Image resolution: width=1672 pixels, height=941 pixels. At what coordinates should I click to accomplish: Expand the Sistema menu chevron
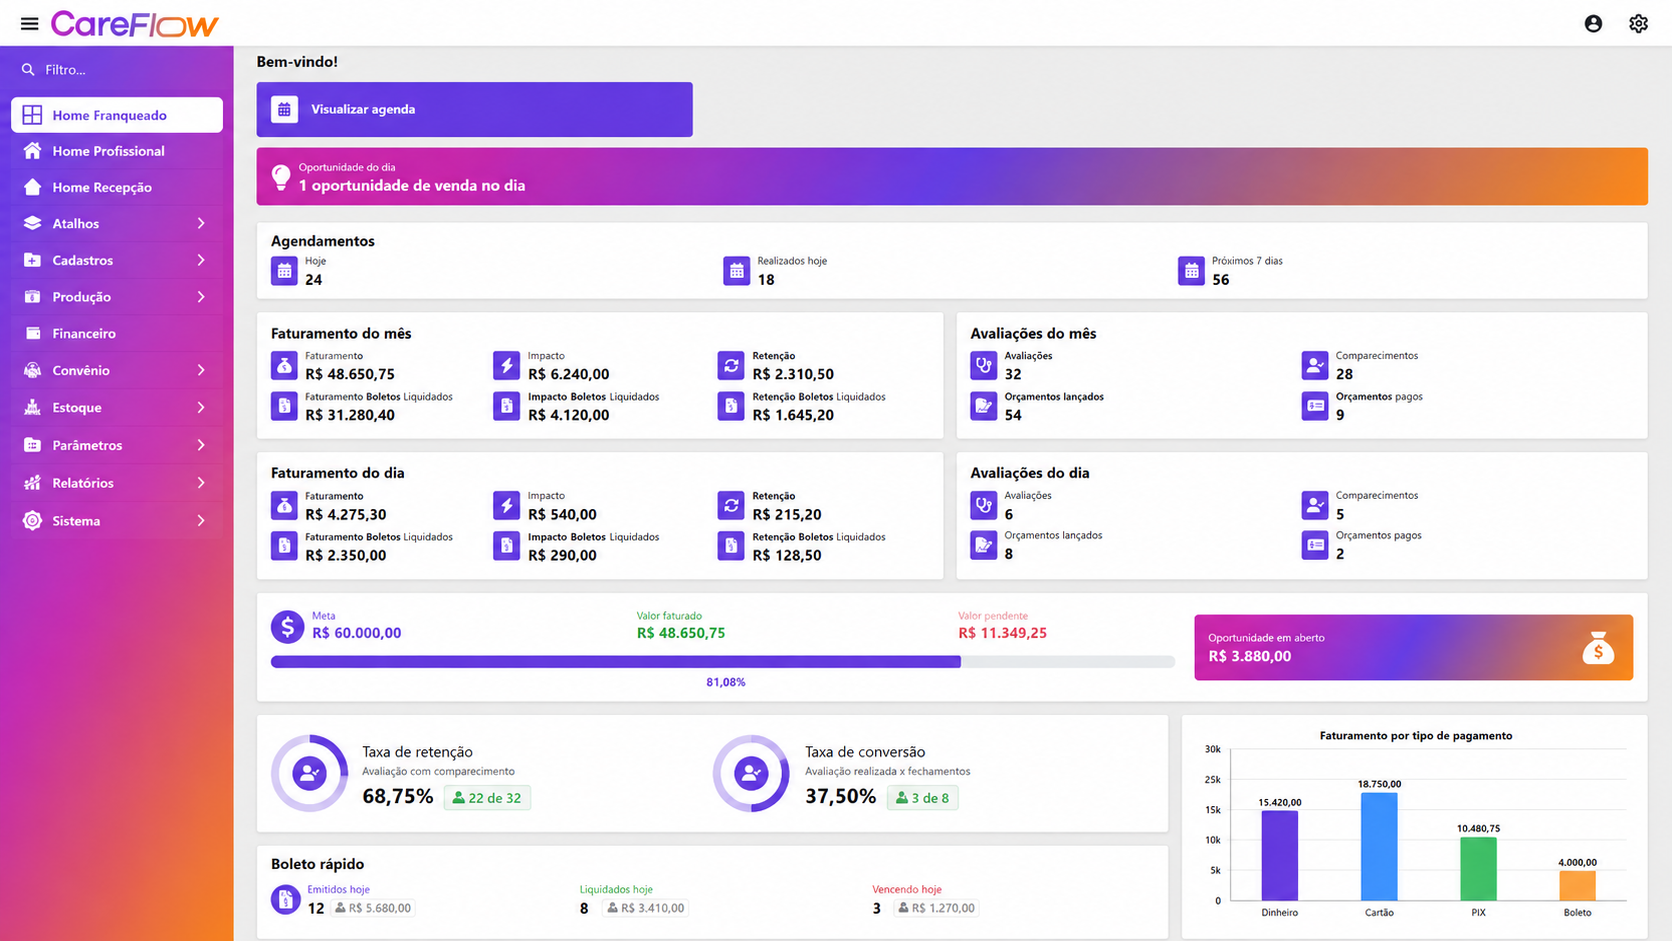201,521
